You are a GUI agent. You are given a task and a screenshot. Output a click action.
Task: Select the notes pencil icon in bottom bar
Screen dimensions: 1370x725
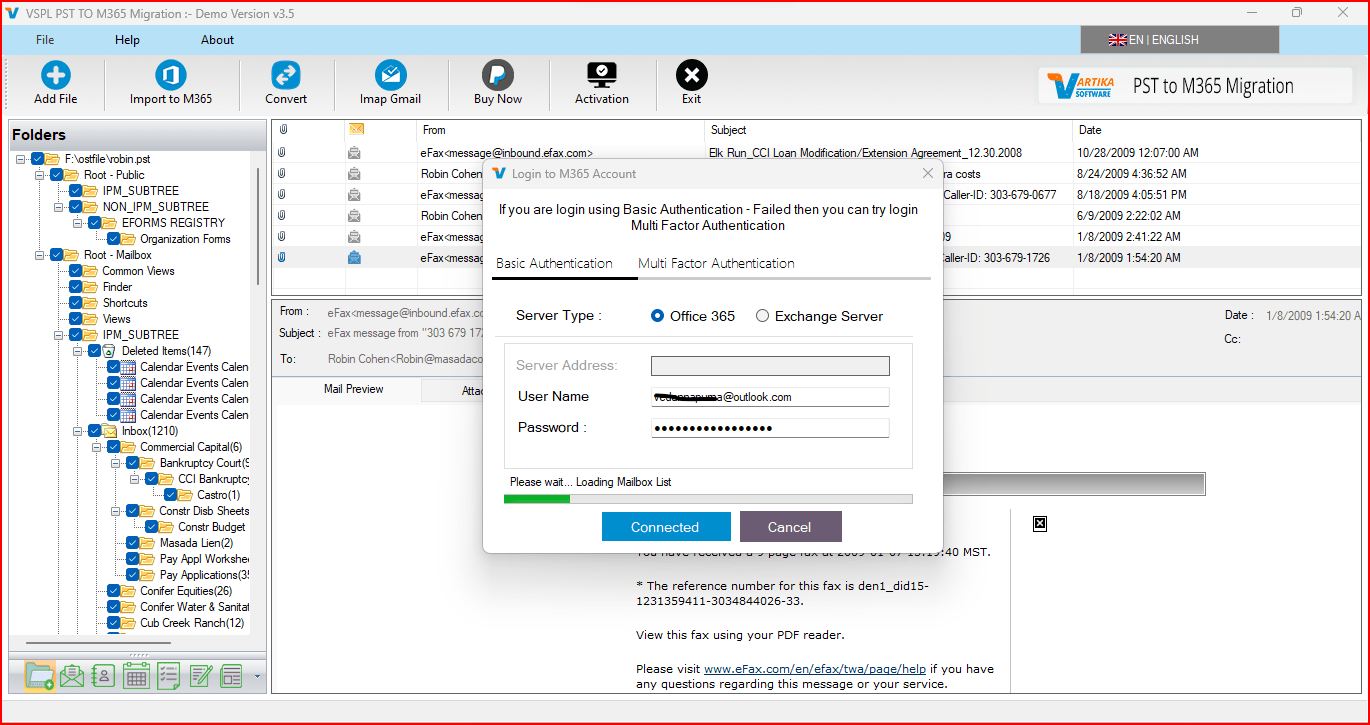tap(200, 676)
